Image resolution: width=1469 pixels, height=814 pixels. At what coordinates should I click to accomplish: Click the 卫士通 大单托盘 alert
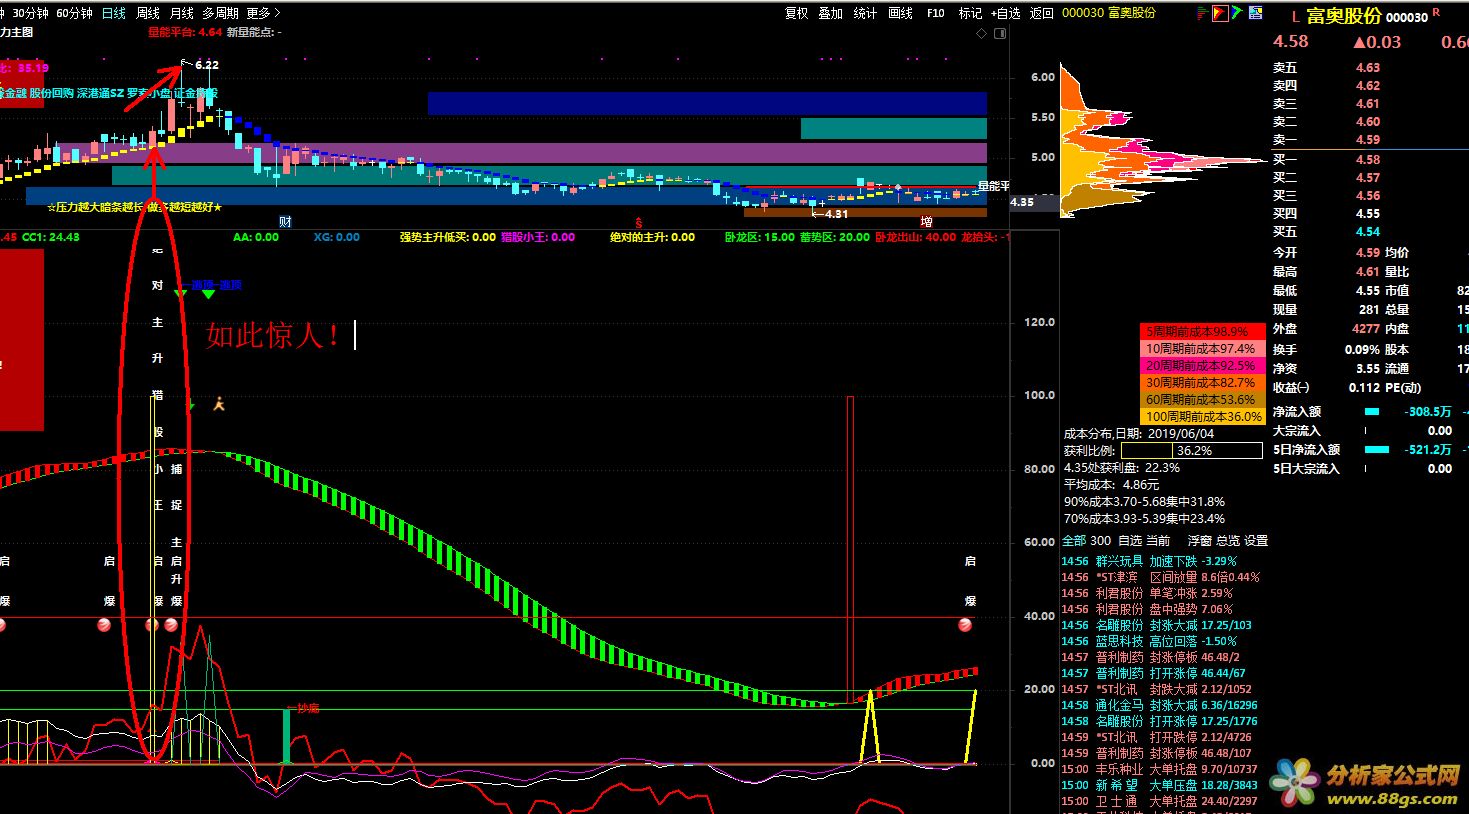[x=1159, y=801]
